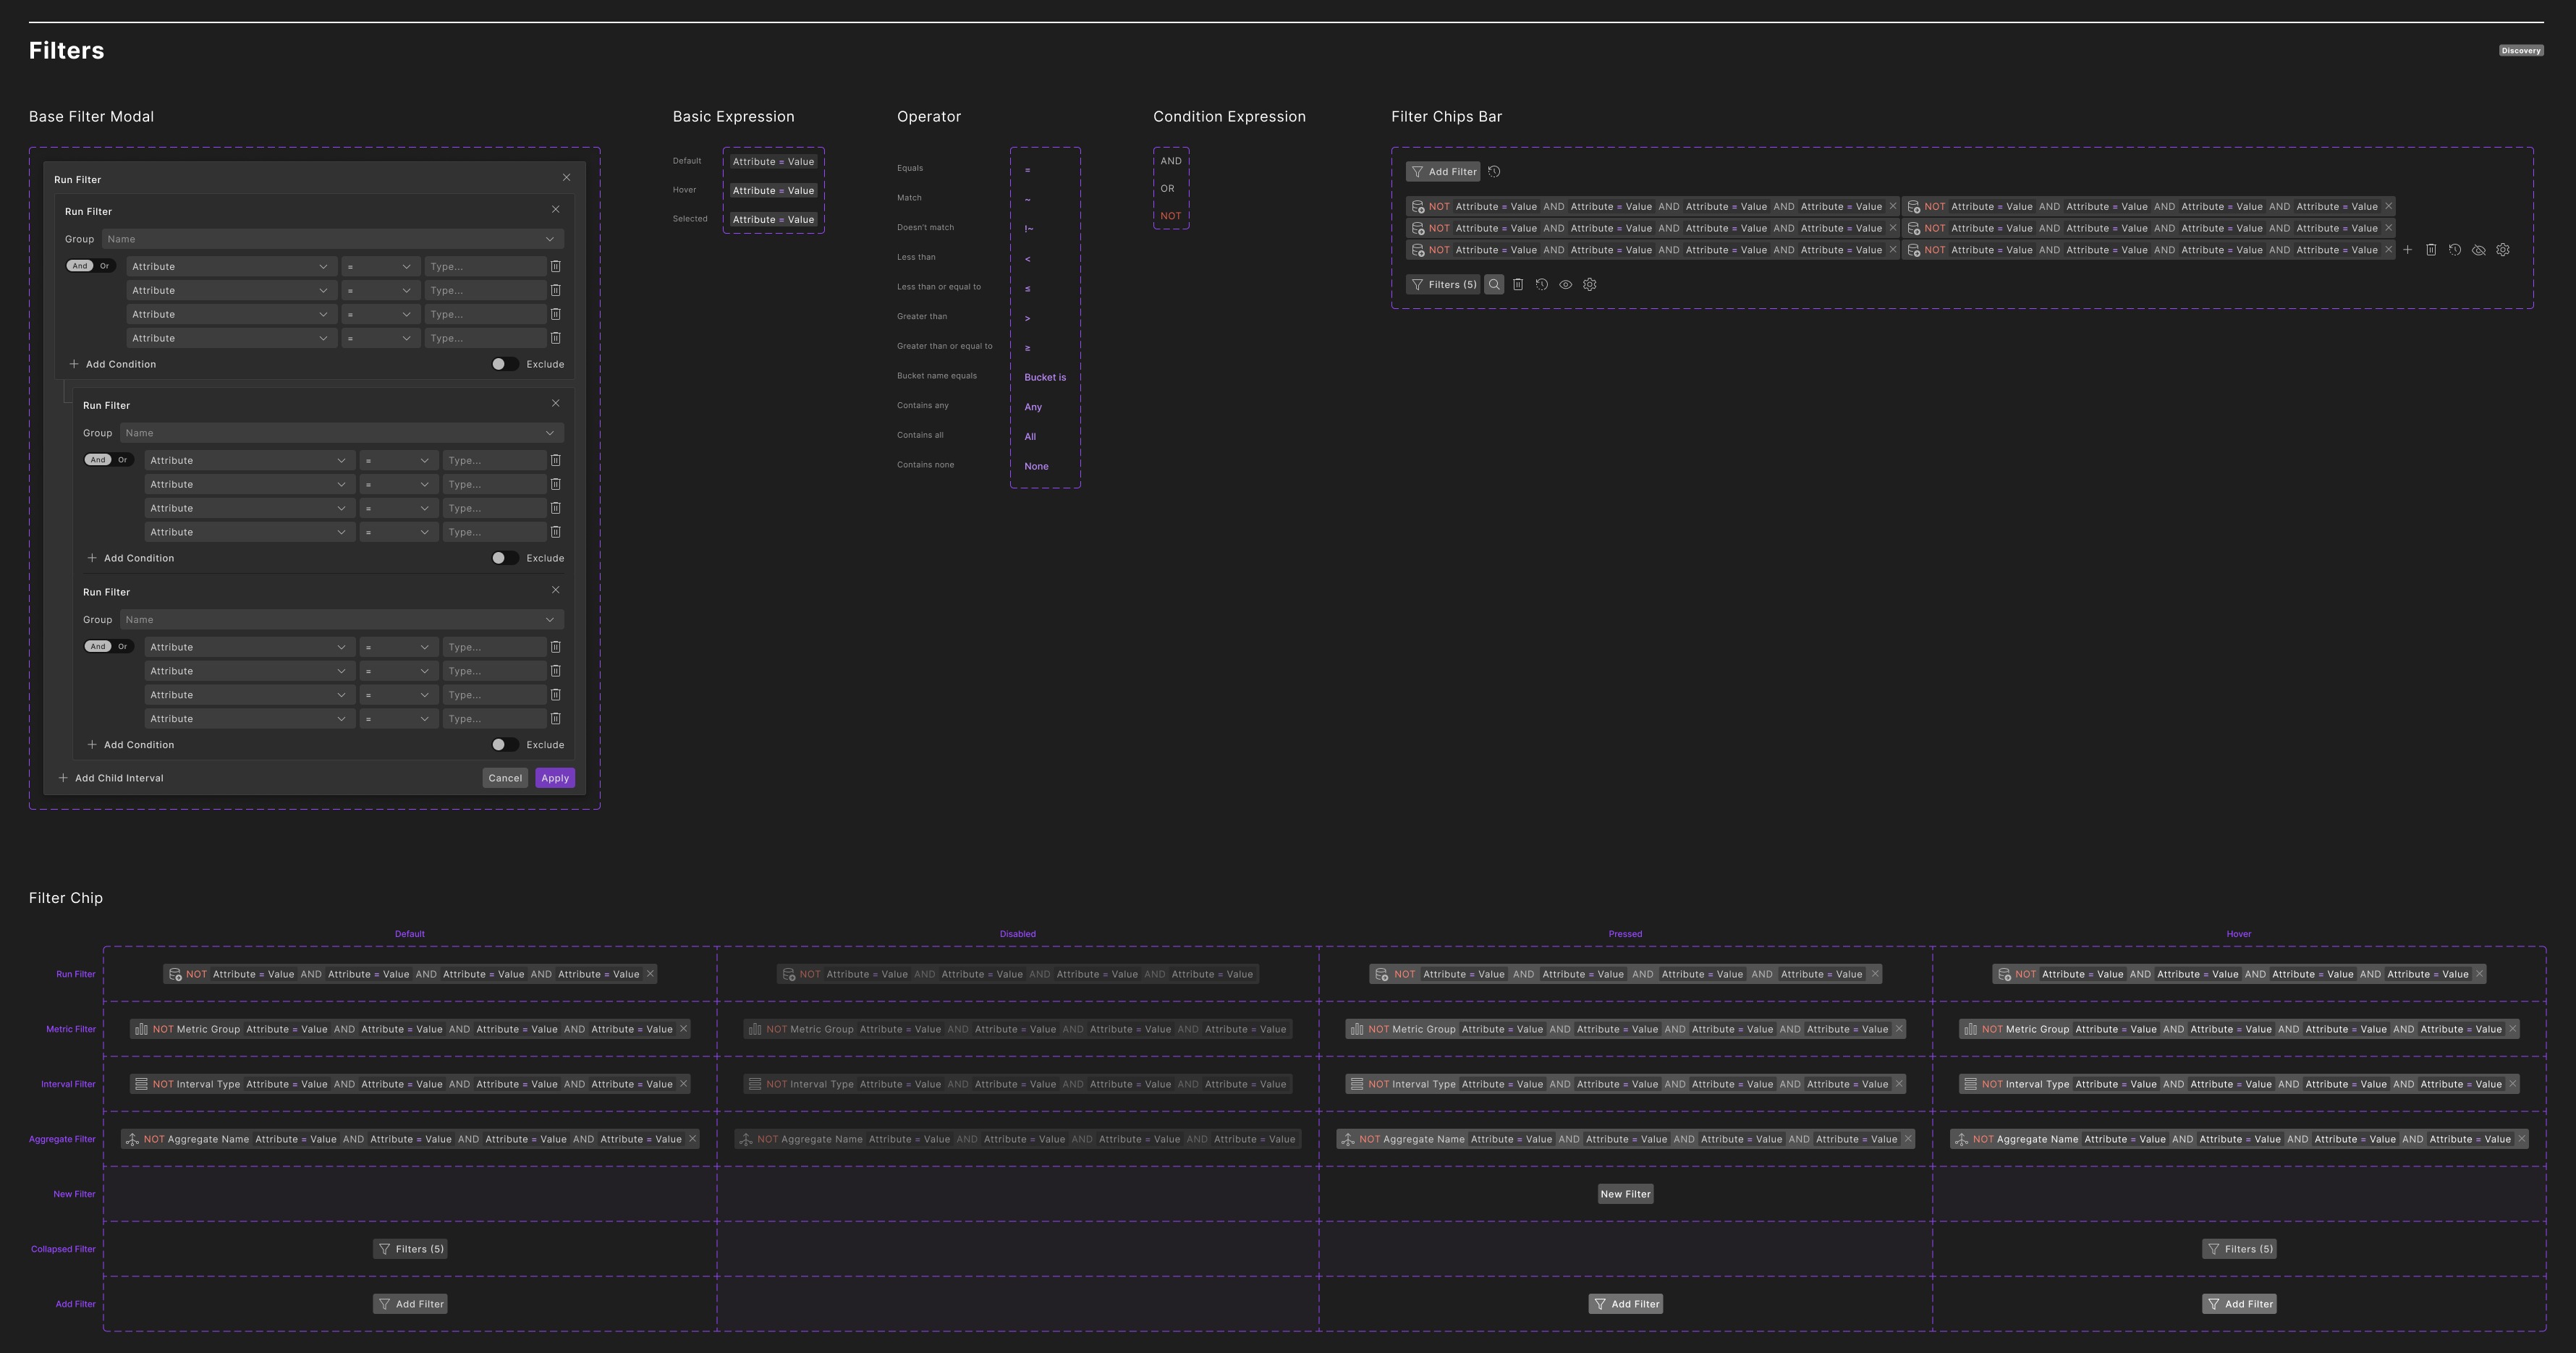
Task: Click the interval icon on the Default Interval Type chip
Action: click(x=142, y=1083)
